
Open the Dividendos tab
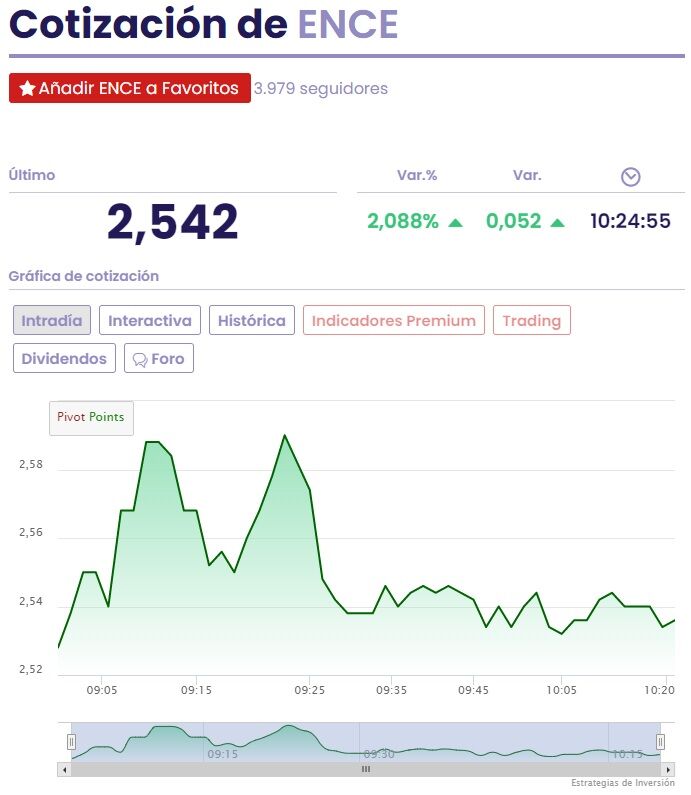tap(64, 358)
